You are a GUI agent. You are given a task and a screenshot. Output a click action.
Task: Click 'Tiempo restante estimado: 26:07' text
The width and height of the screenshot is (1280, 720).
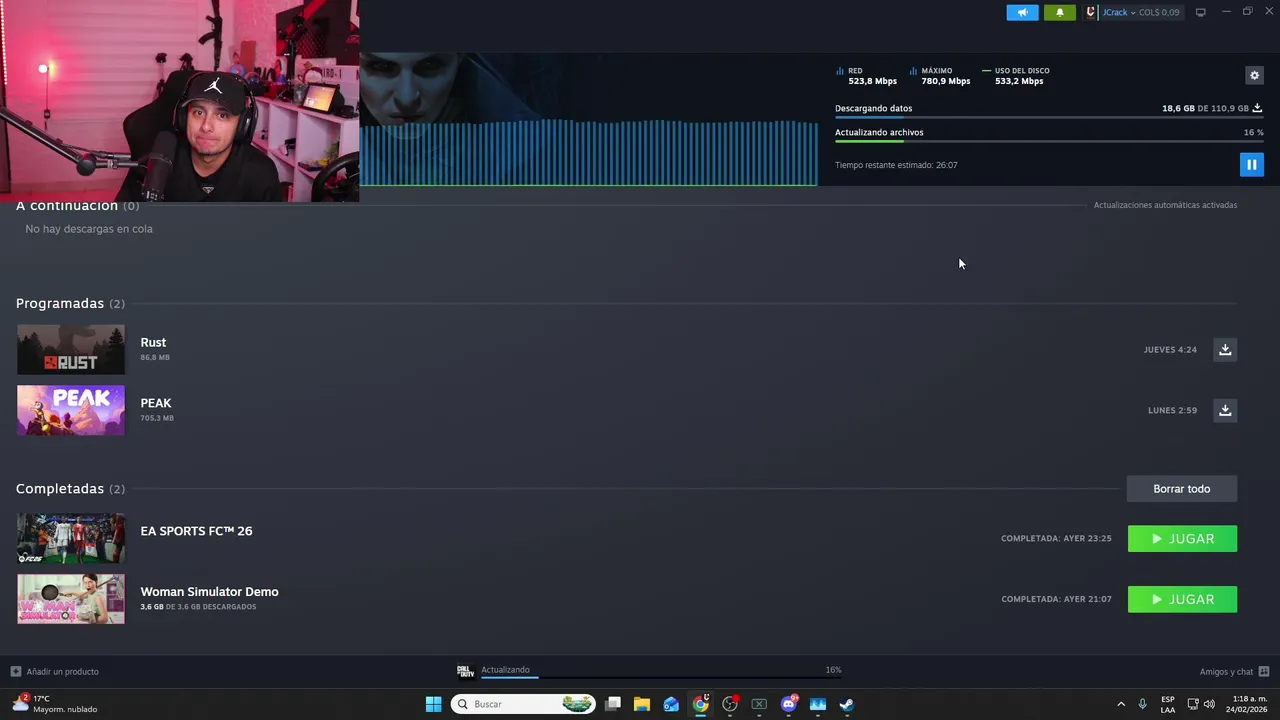click(896, 165)
